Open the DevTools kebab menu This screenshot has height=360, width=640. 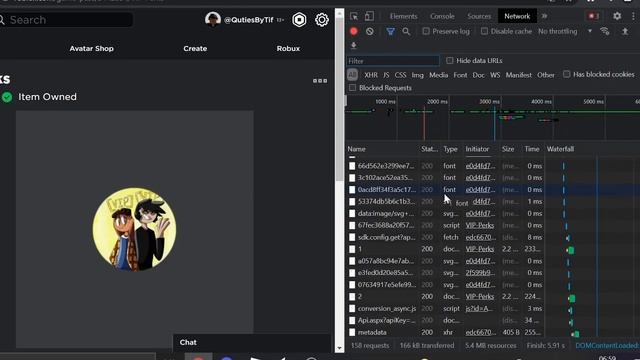tap(633, 16)
